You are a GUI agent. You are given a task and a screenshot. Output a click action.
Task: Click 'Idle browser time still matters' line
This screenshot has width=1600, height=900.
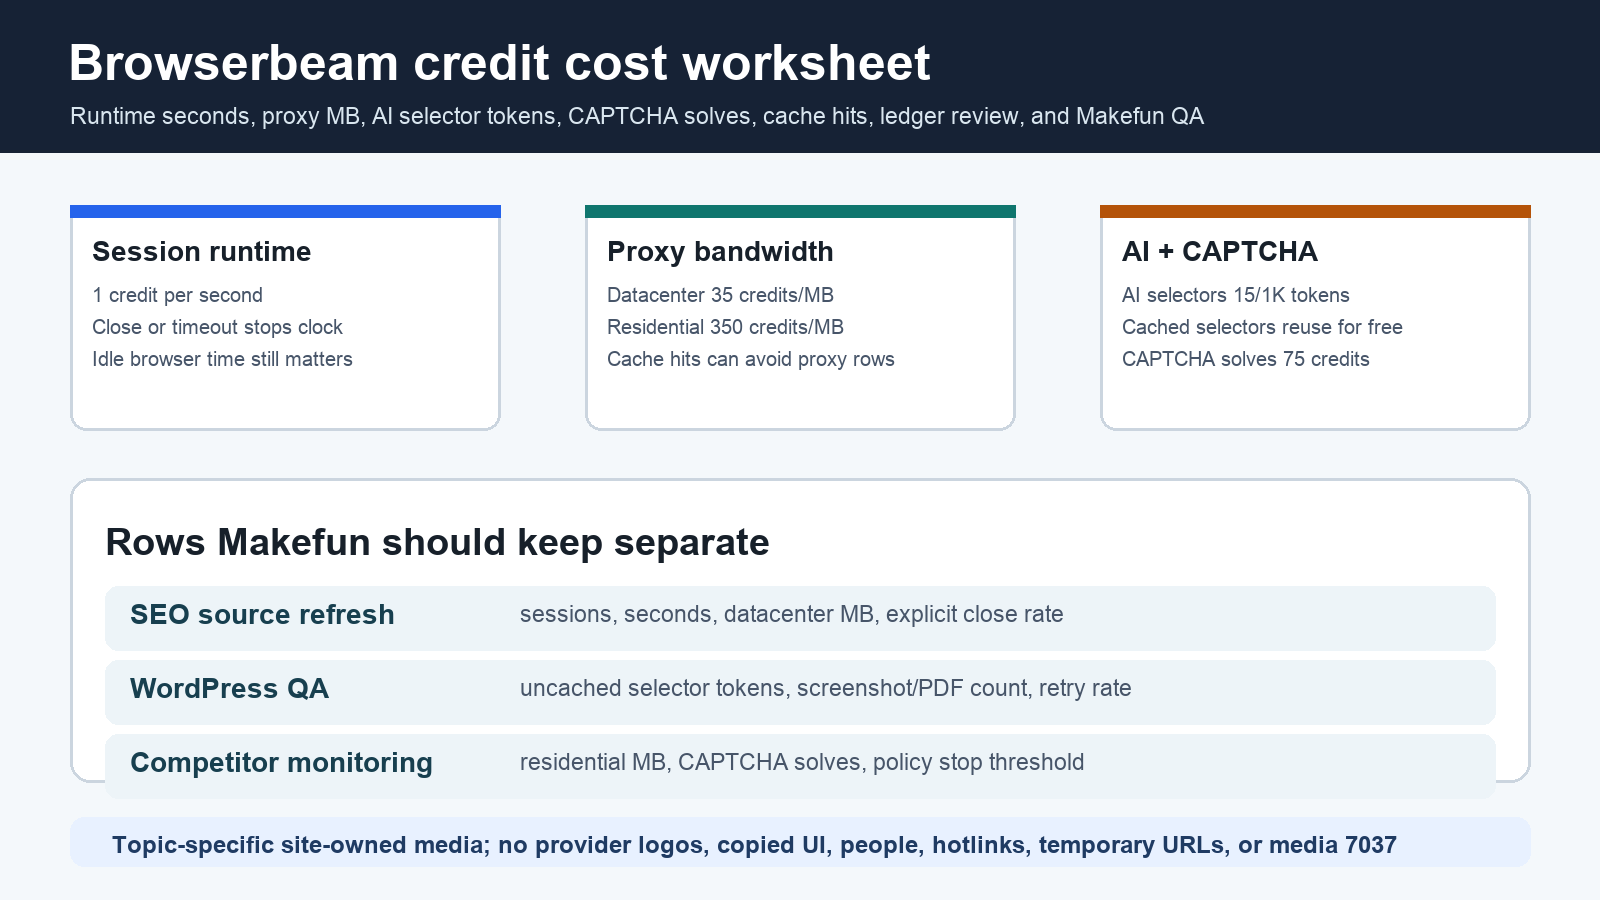point(222,359)
